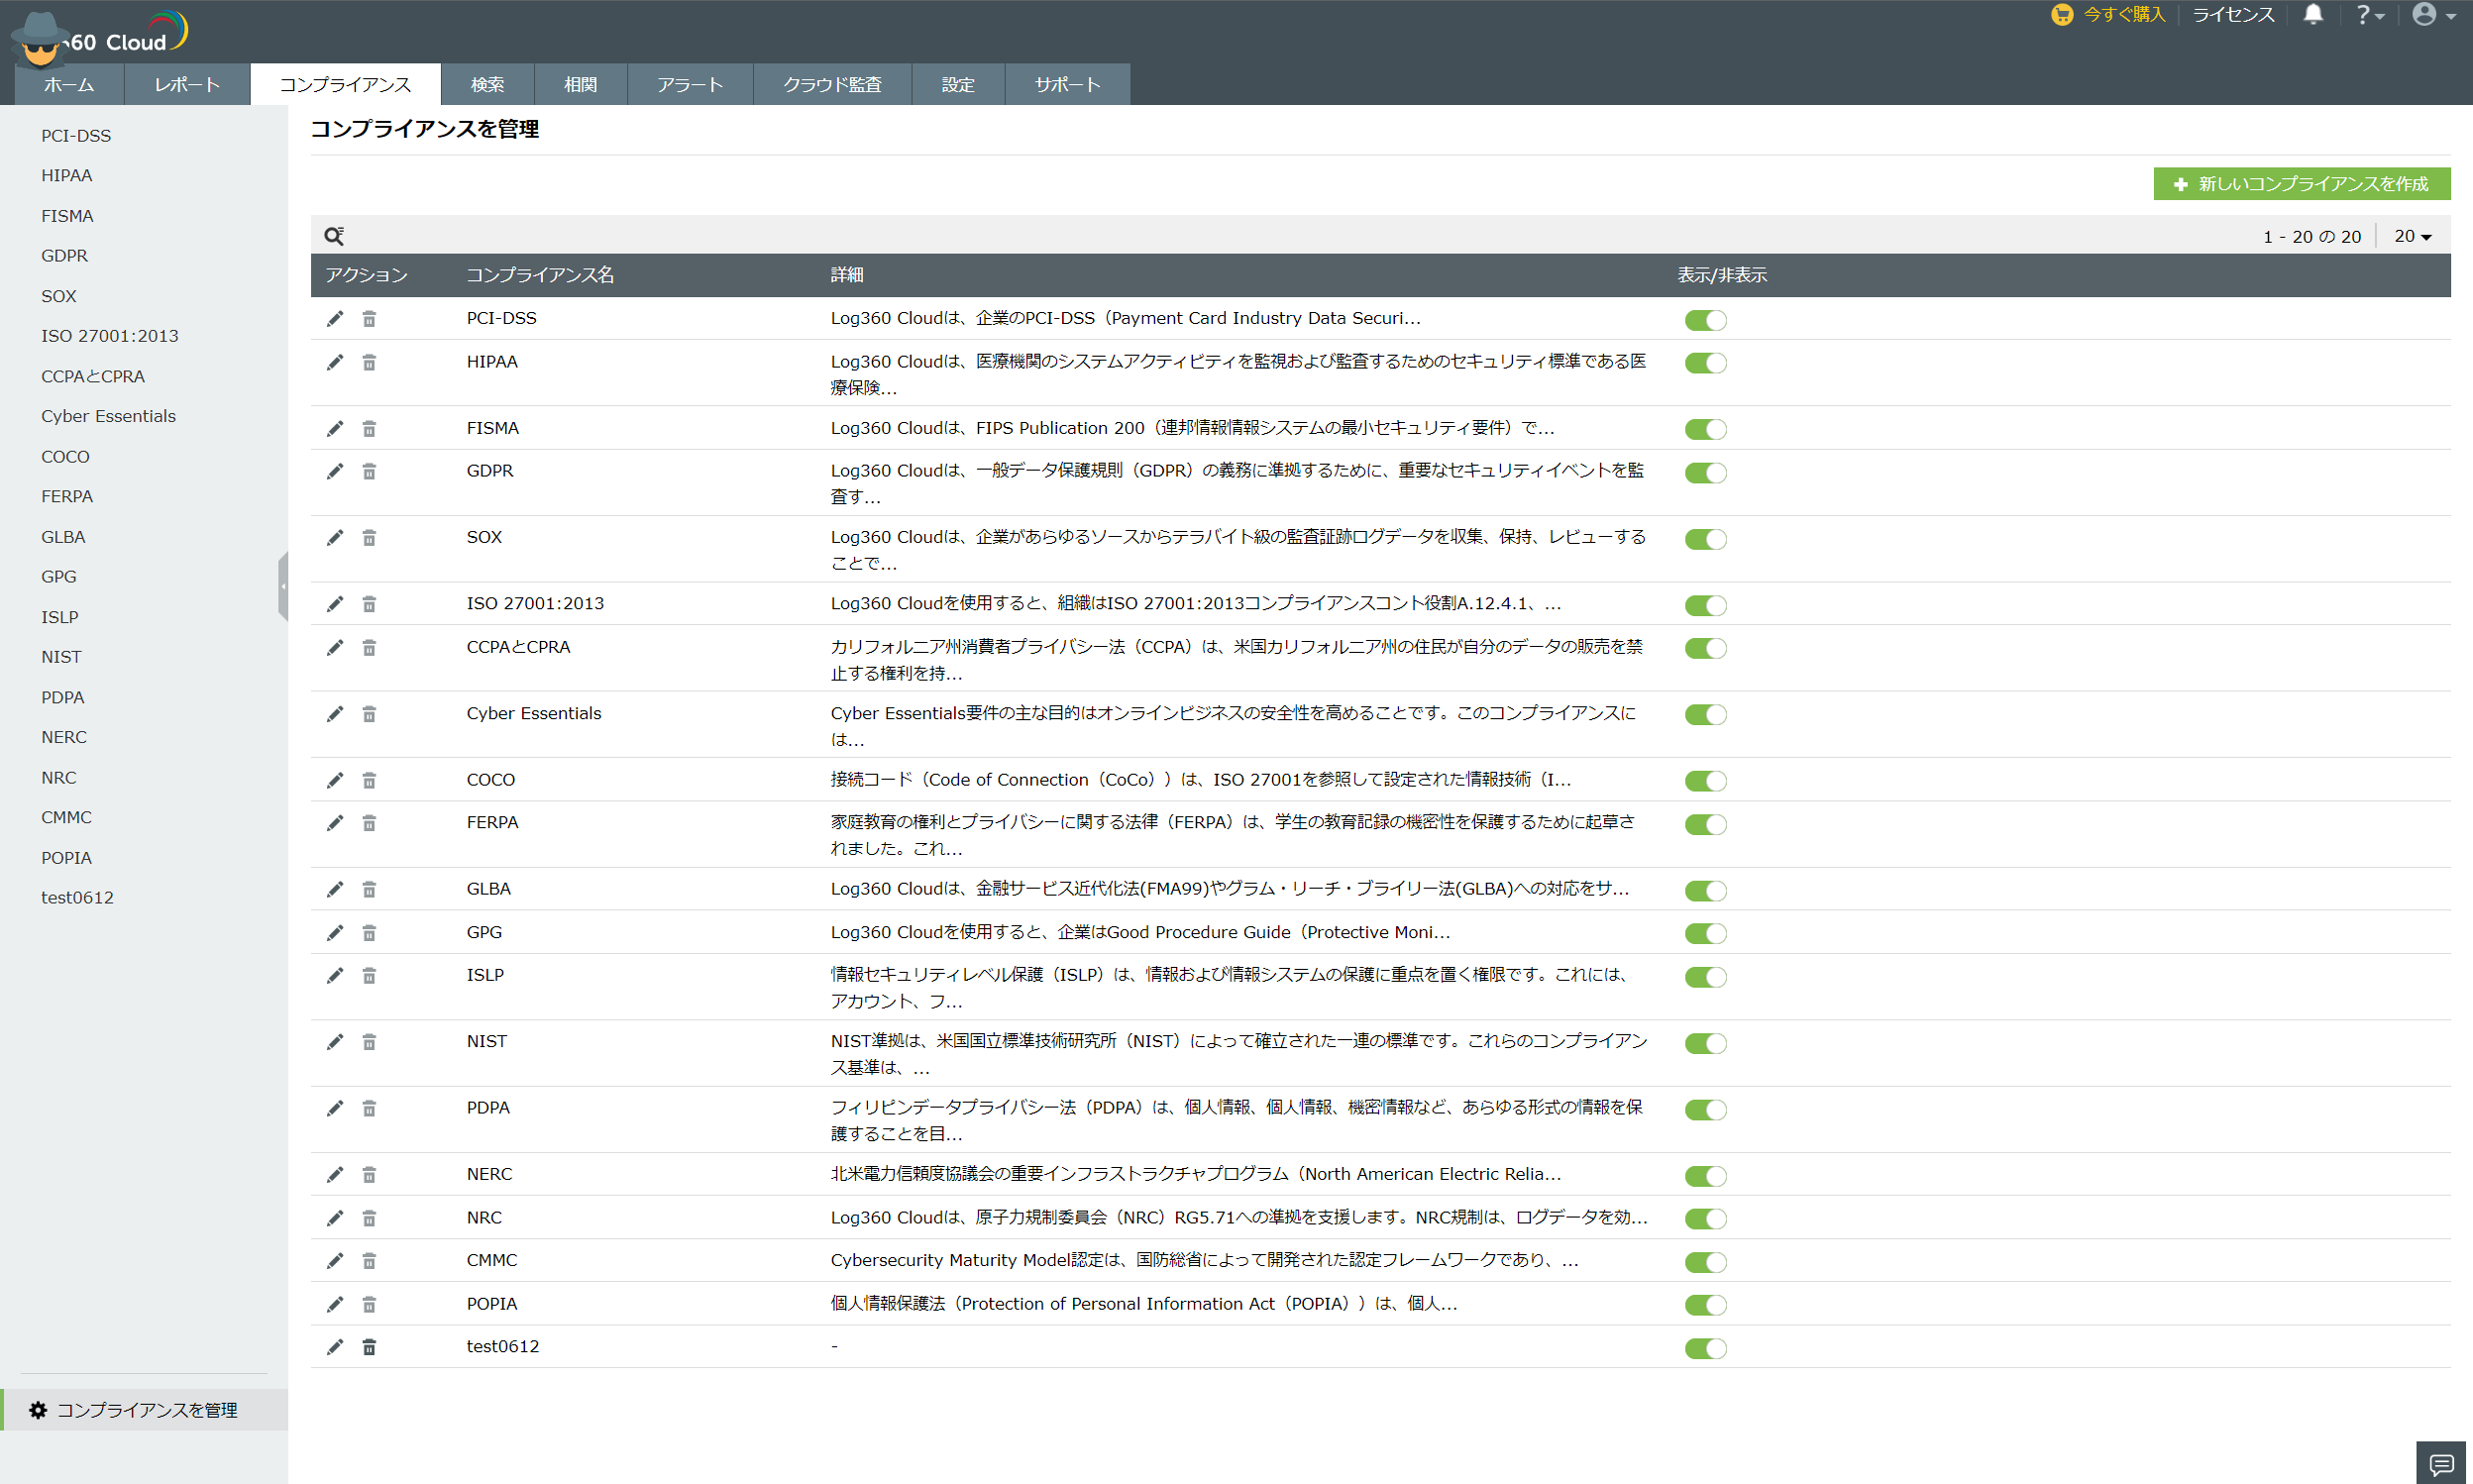
Task: Open the クラウド監査 tab
Action: pyautogui.click(x=832, y=85)
